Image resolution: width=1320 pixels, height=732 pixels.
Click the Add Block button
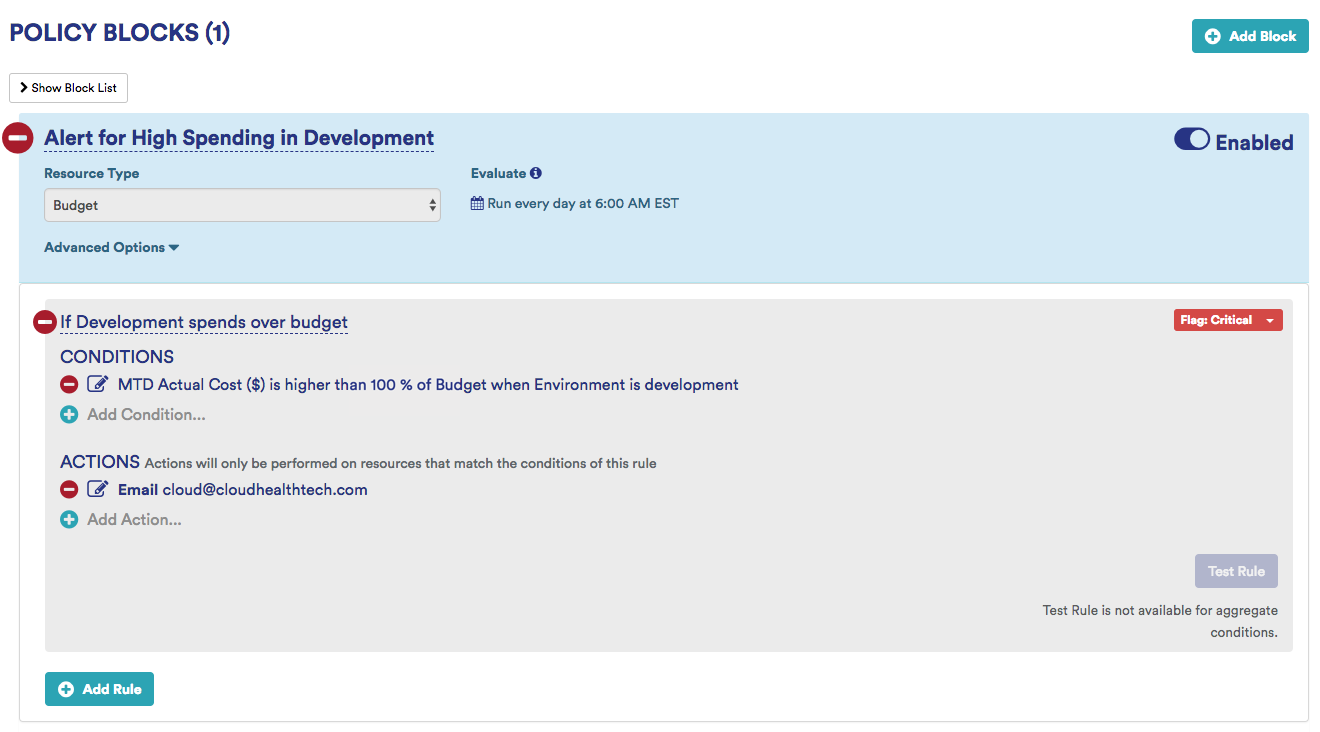[1250, 36]
